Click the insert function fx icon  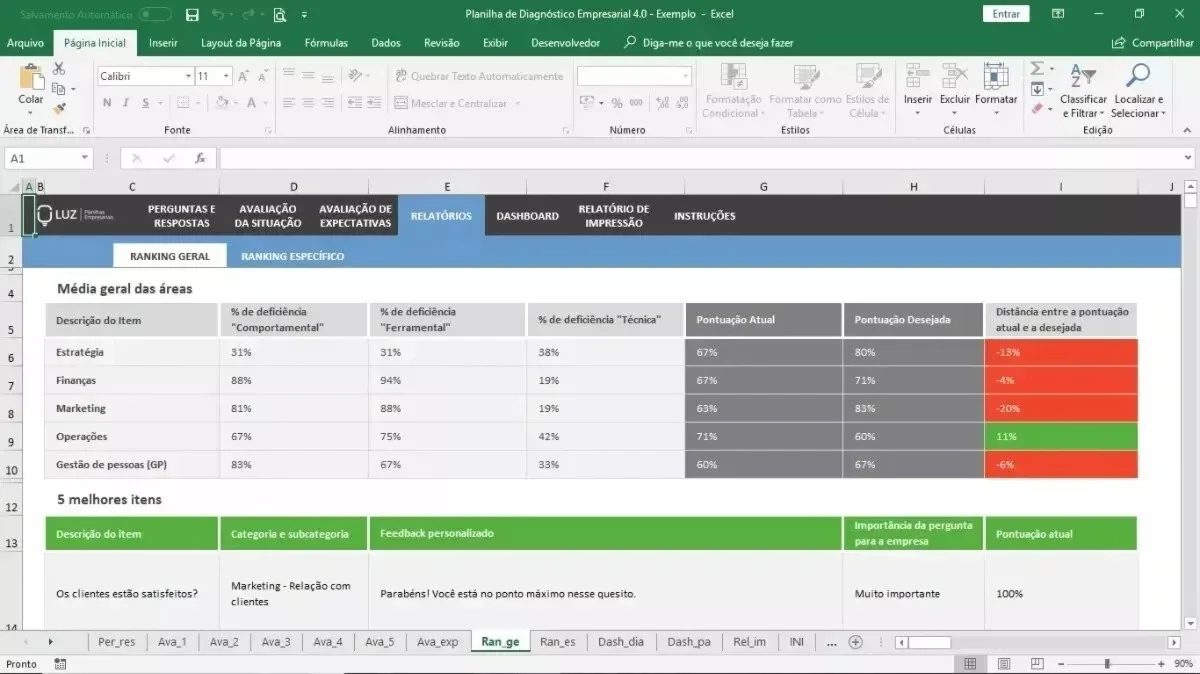200,158
